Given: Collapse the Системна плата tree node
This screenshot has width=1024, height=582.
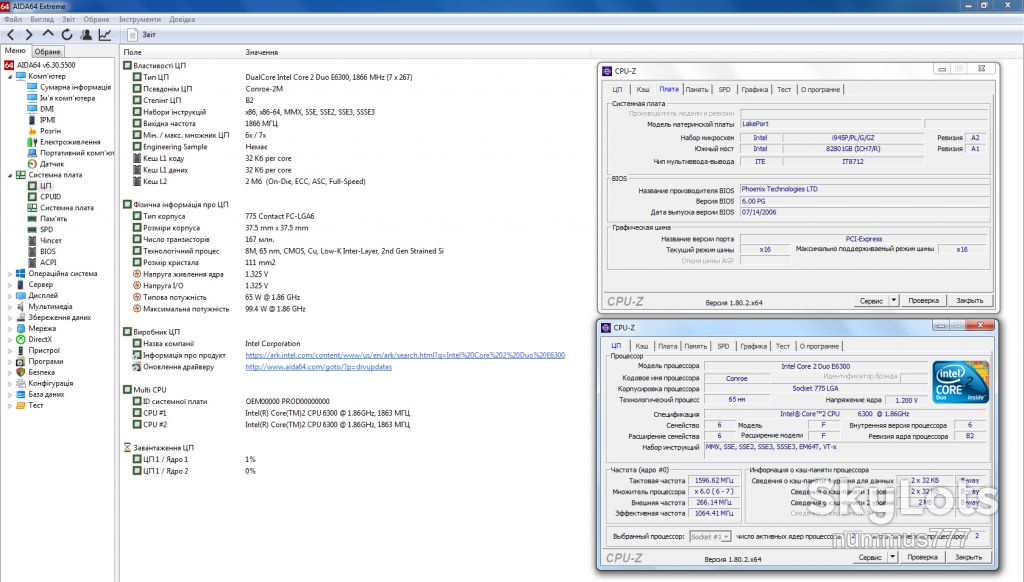Looking at the screenshot, I should [x=10, y=175].
